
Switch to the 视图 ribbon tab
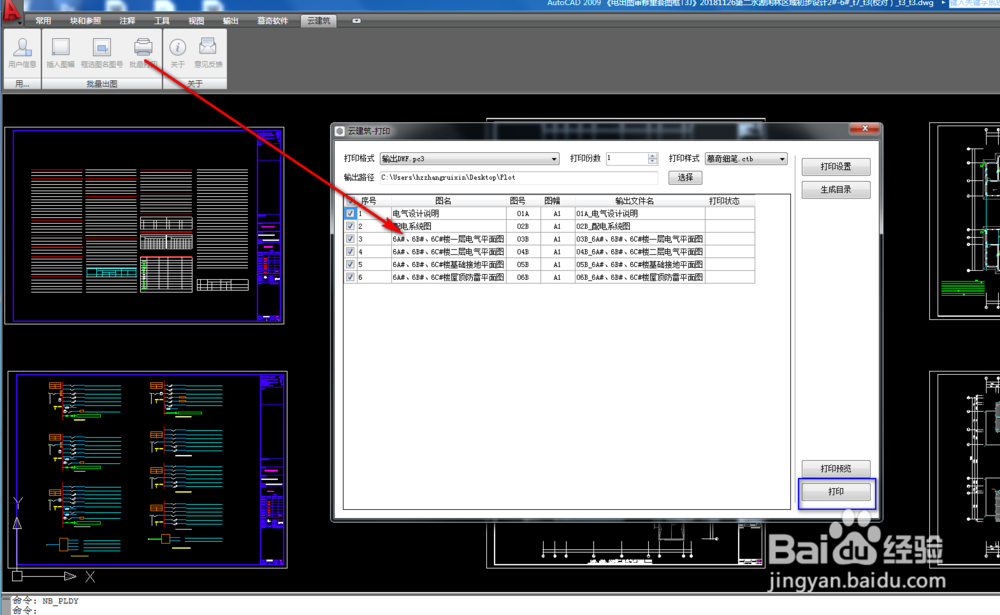196,20
